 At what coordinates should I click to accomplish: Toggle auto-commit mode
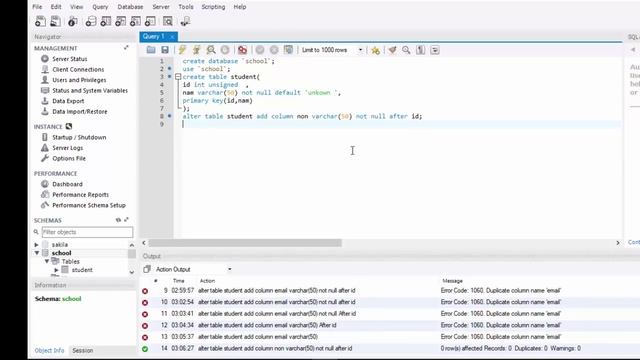click(x=288, y=50)
